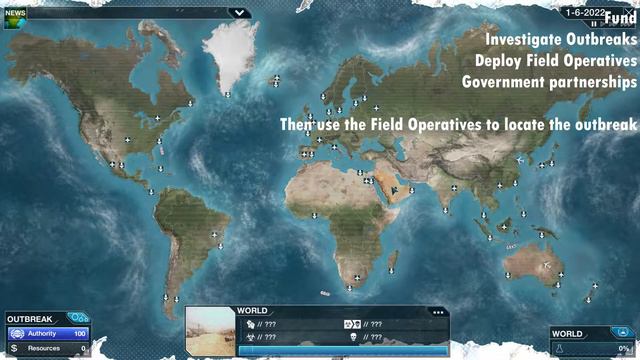
Task: Select the New Zealand port marker
Action: [589, 300]
